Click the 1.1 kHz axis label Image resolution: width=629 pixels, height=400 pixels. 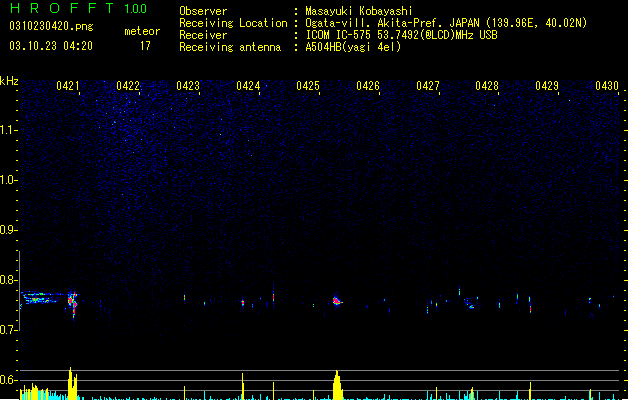pyautogui.click(x=9, y=131)
